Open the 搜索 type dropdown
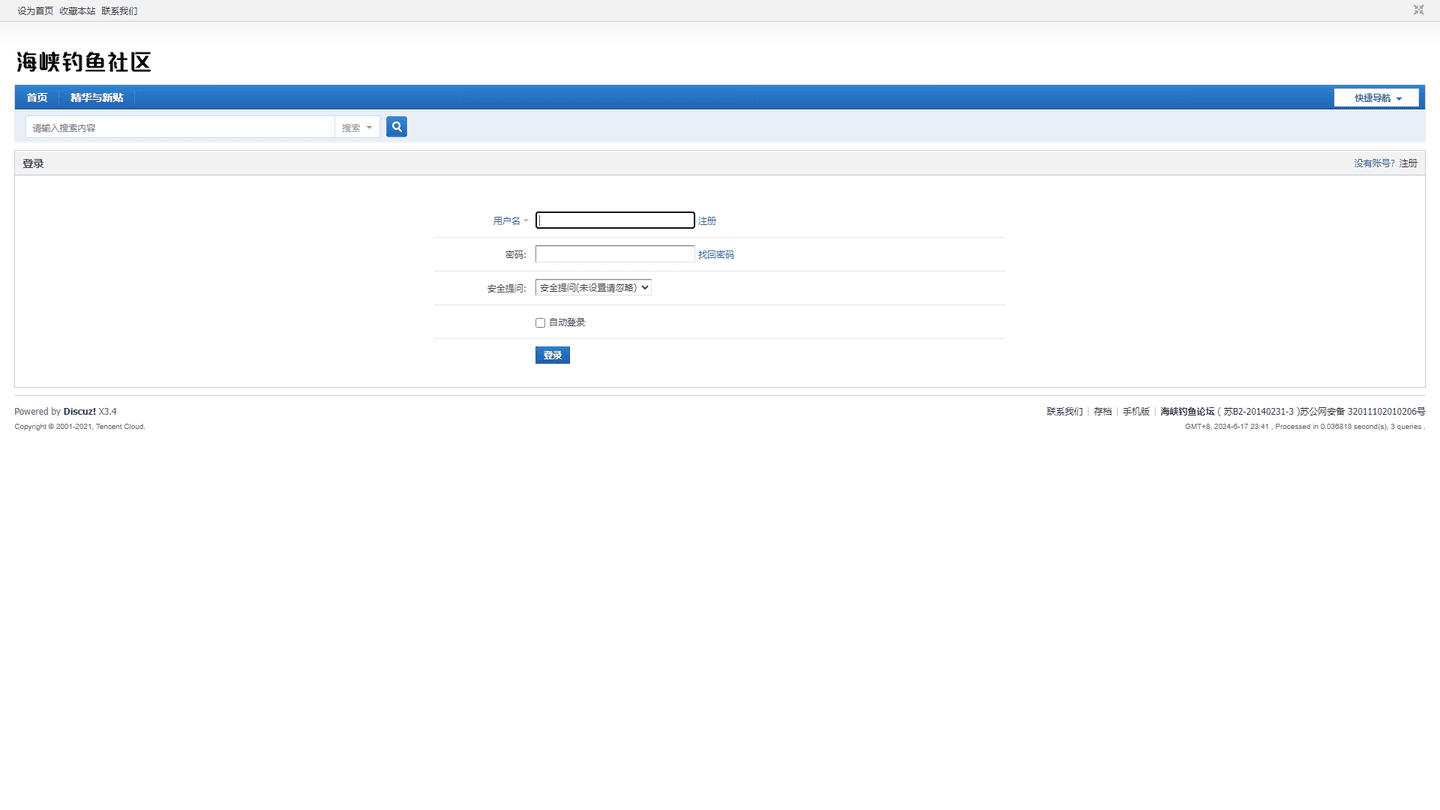 pyautogui.click(x=357, y=128)
